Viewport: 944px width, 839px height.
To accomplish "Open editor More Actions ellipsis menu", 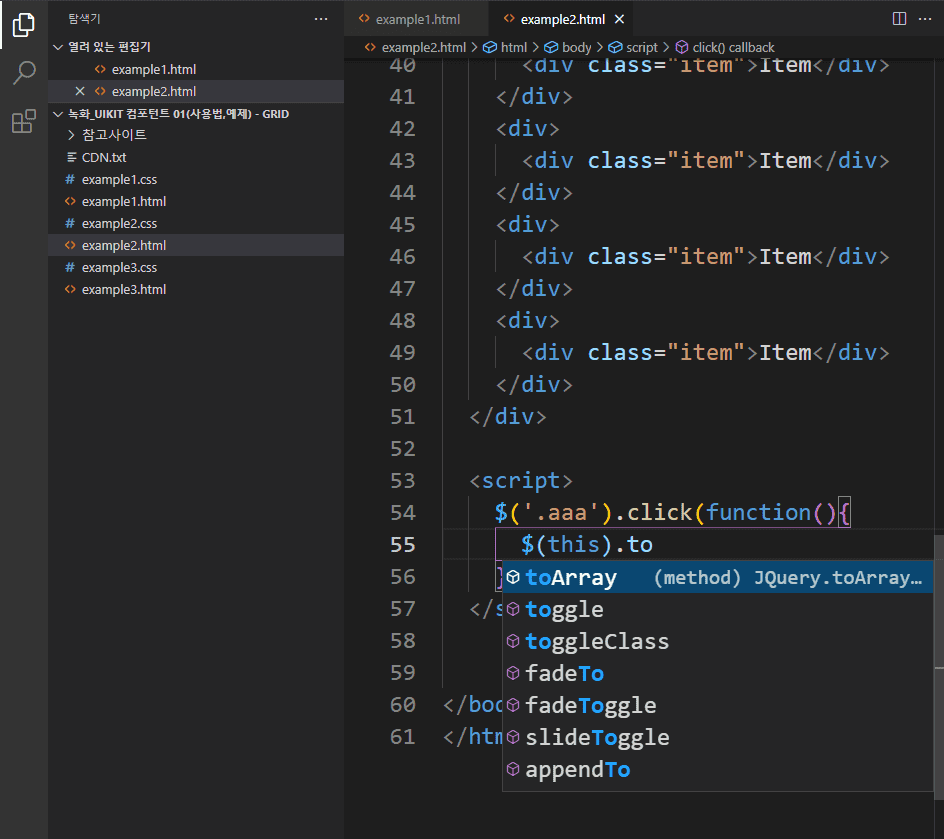I will [926, 19].
